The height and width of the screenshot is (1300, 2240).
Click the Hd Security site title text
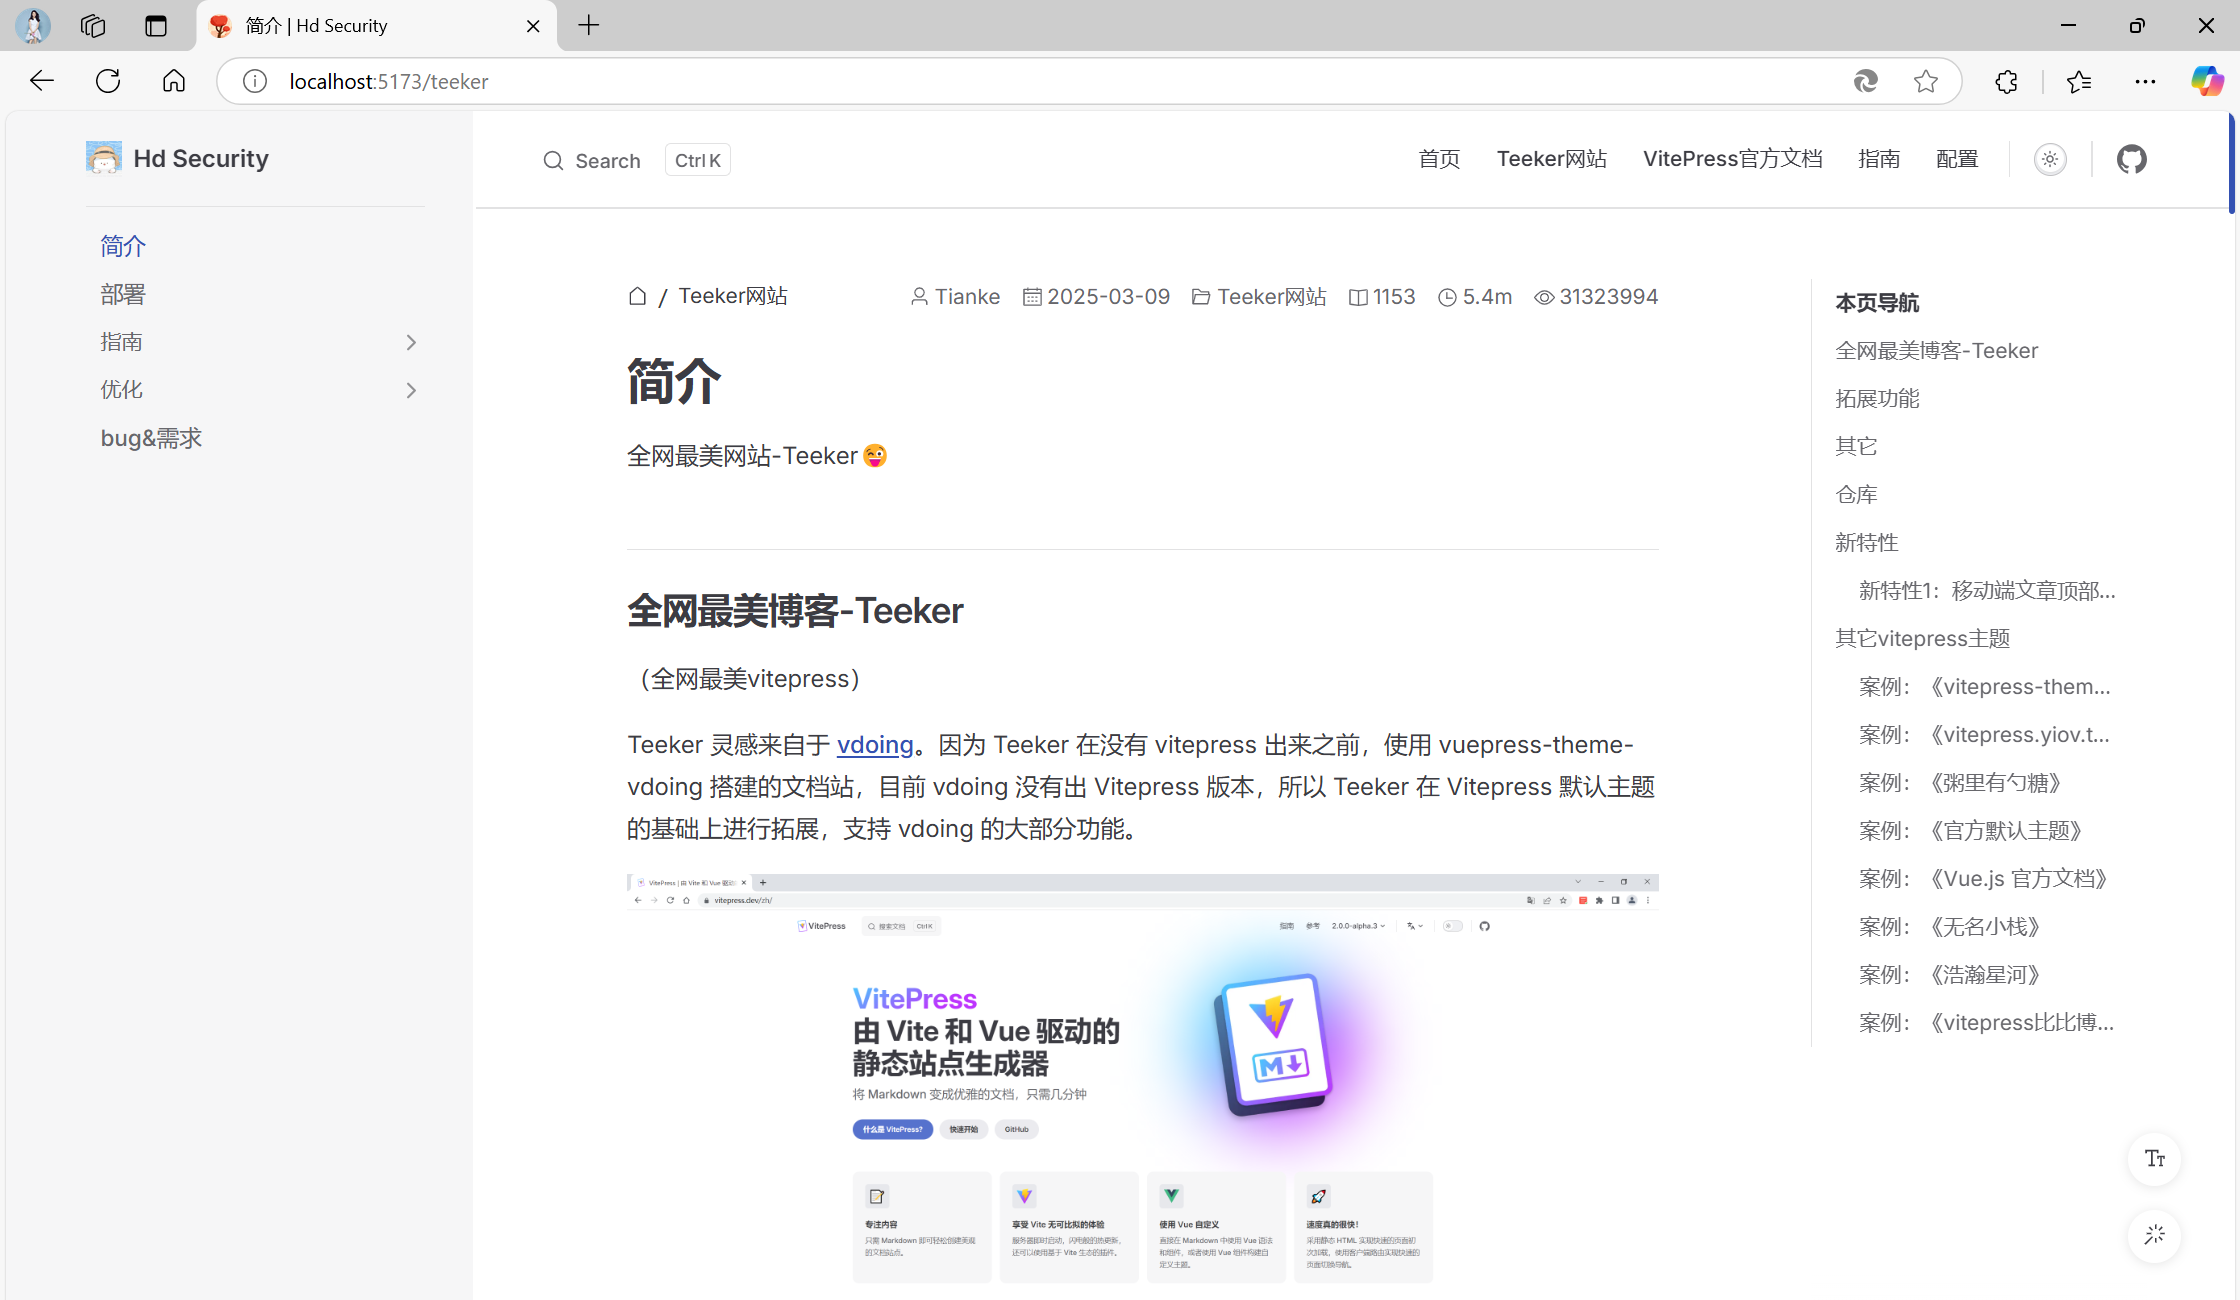pyautogui.click(x=201, y=158)
